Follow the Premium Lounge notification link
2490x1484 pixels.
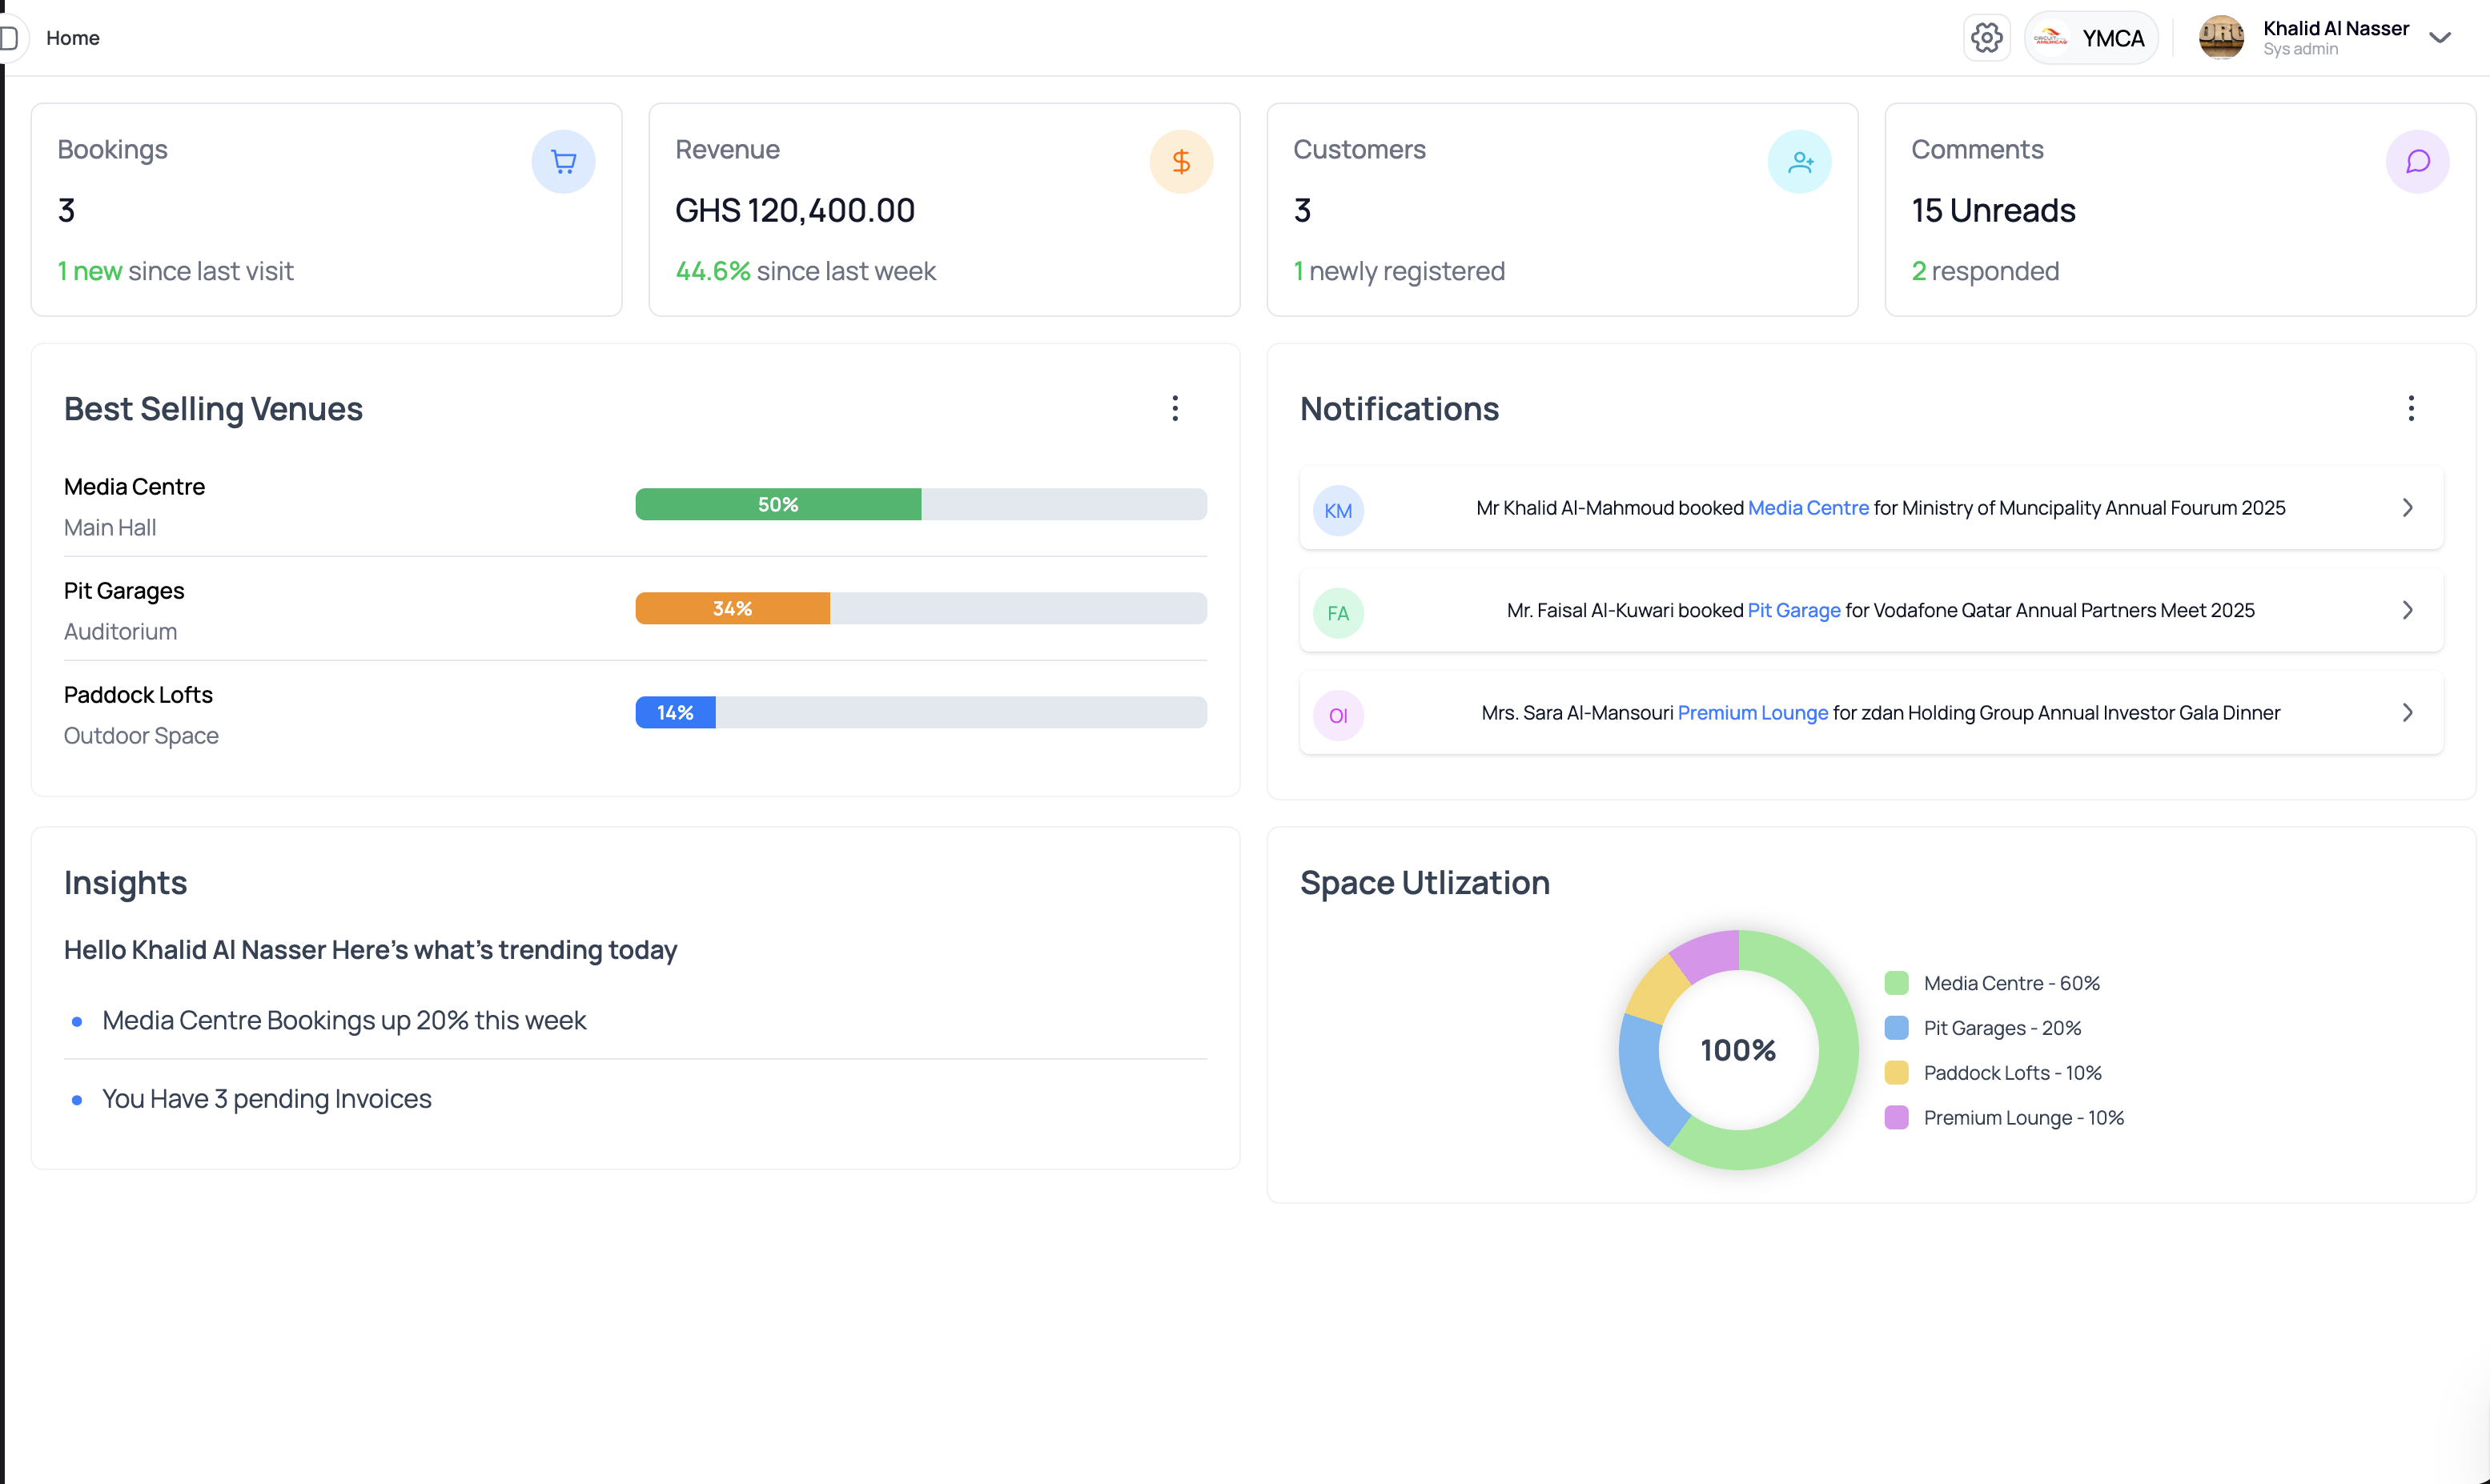click(x=1752, y=713)
